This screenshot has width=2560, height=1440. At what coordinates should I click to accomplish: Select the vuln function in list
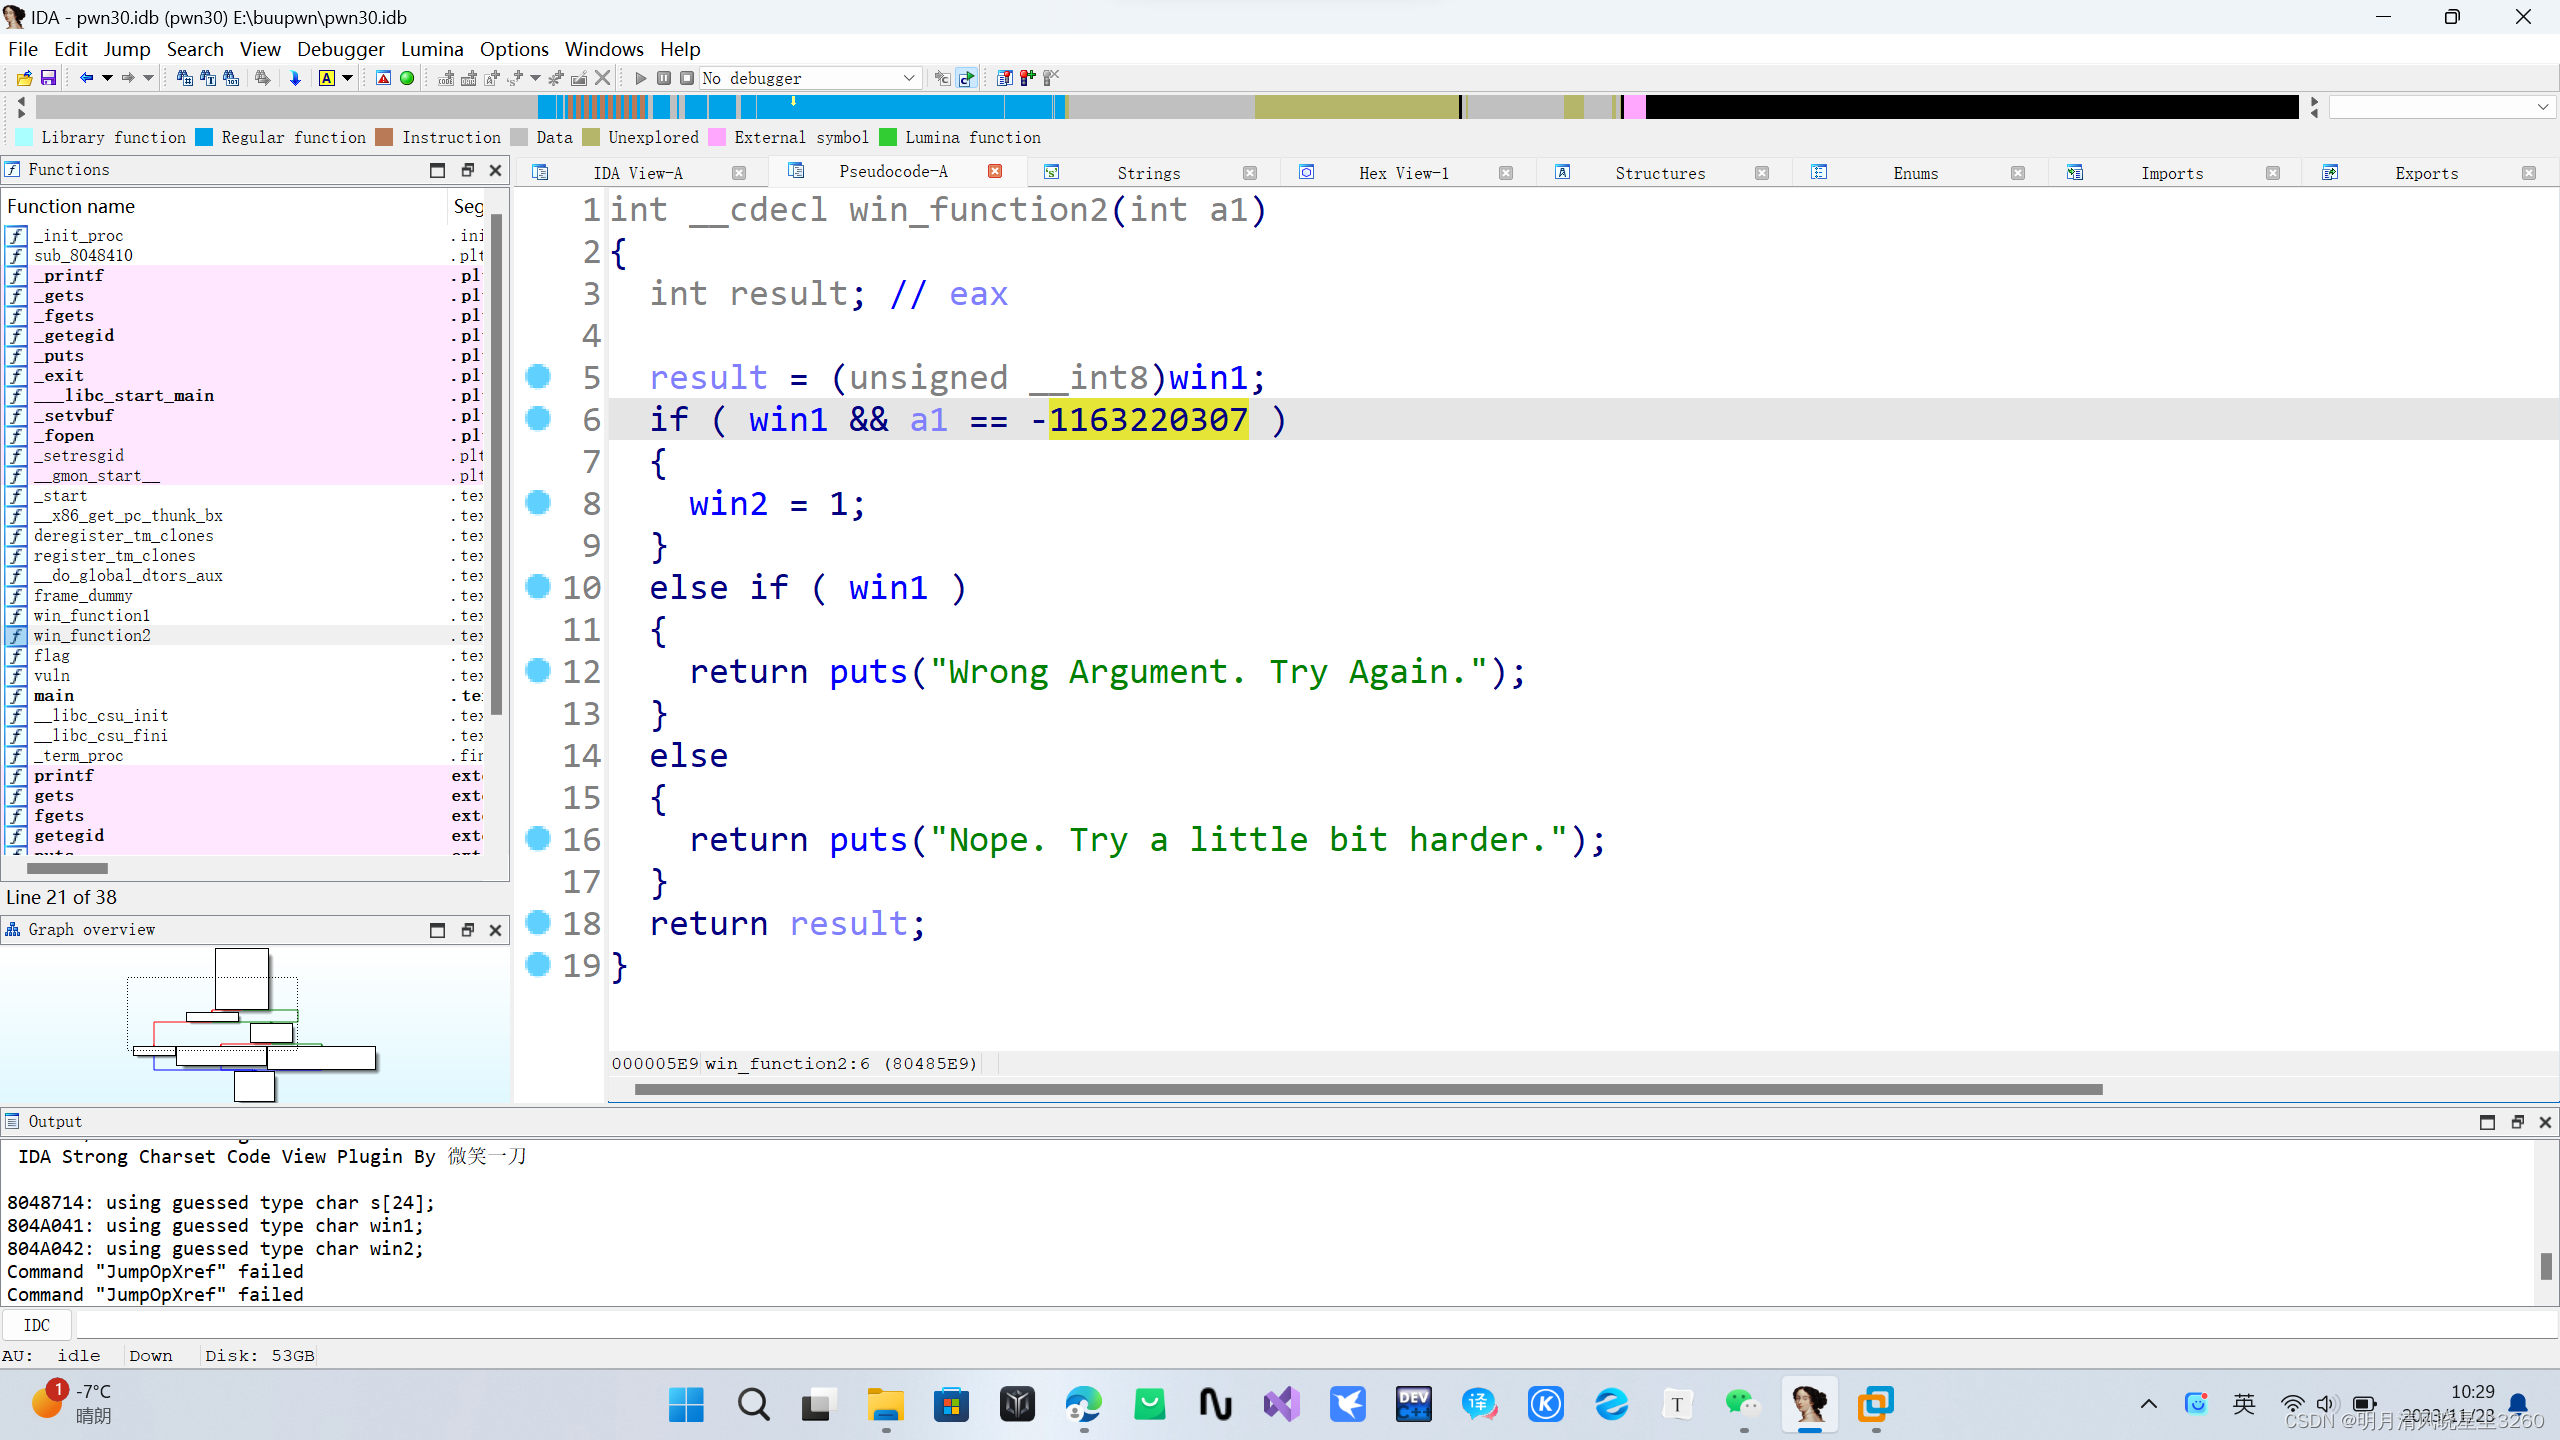click(52, 676)
